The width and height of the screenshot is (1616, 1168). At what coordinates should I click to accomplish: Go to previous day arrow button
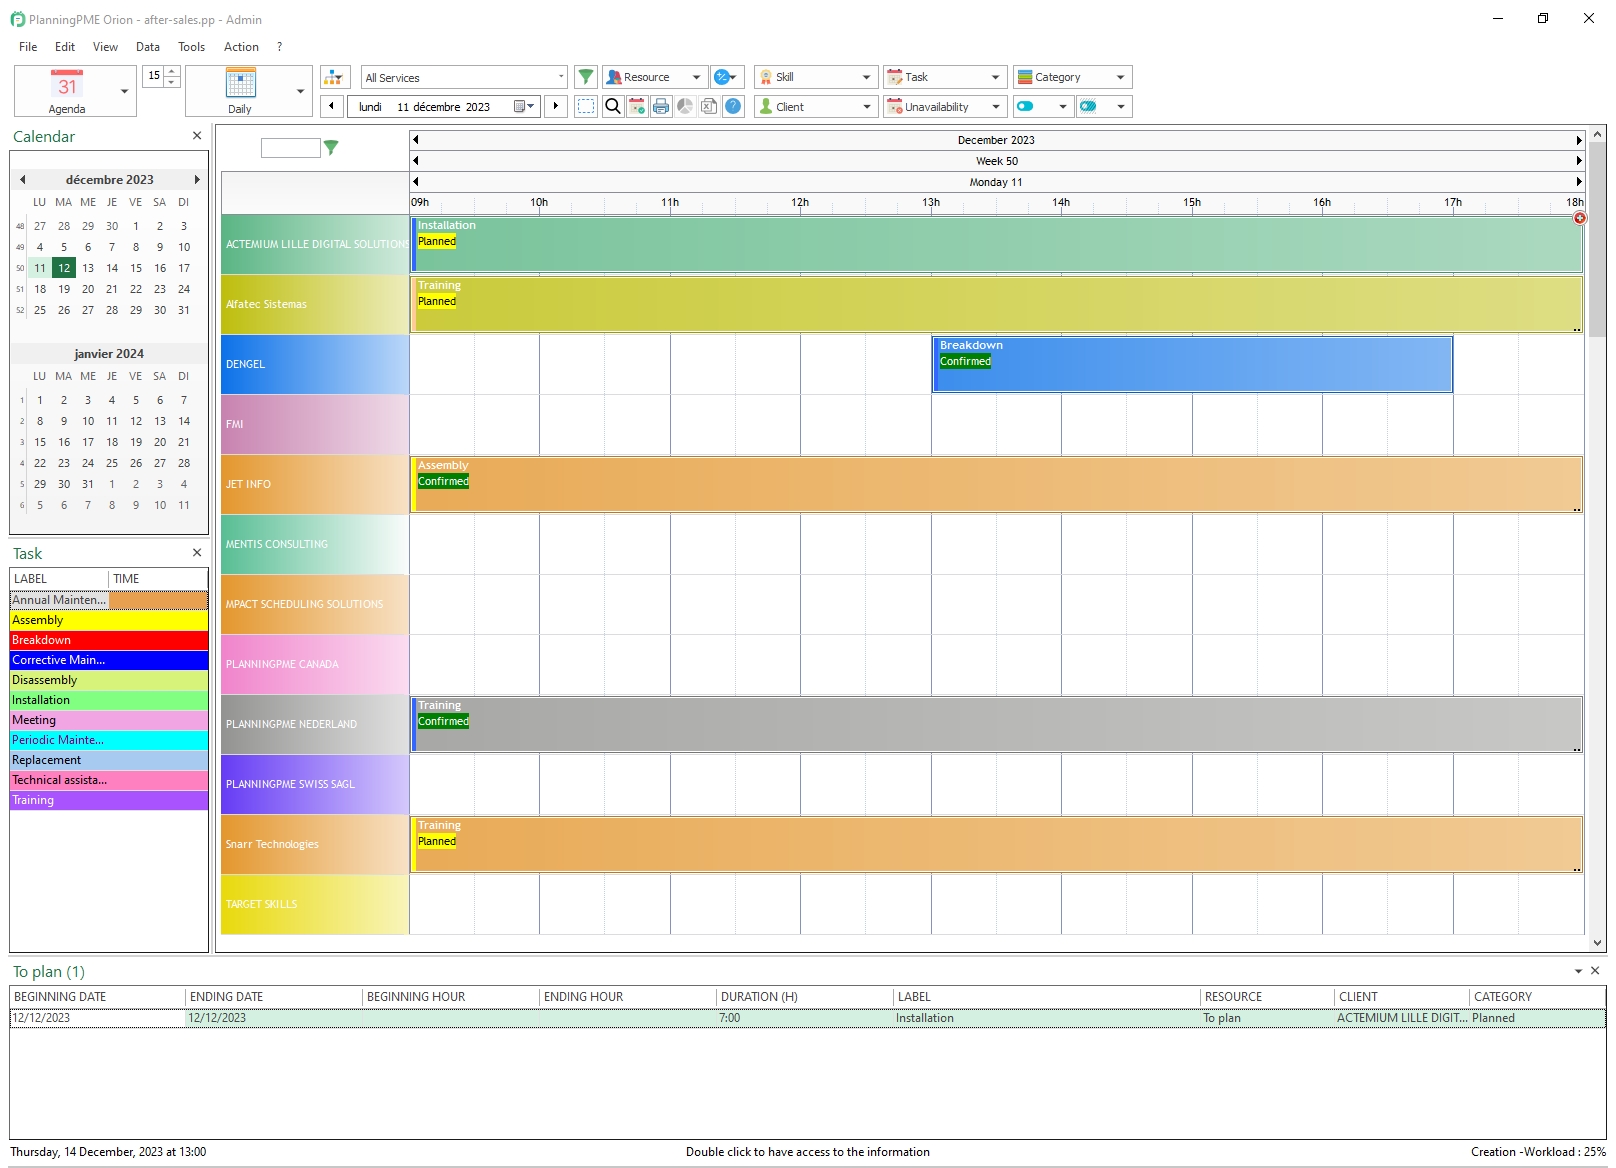[333, 106]
